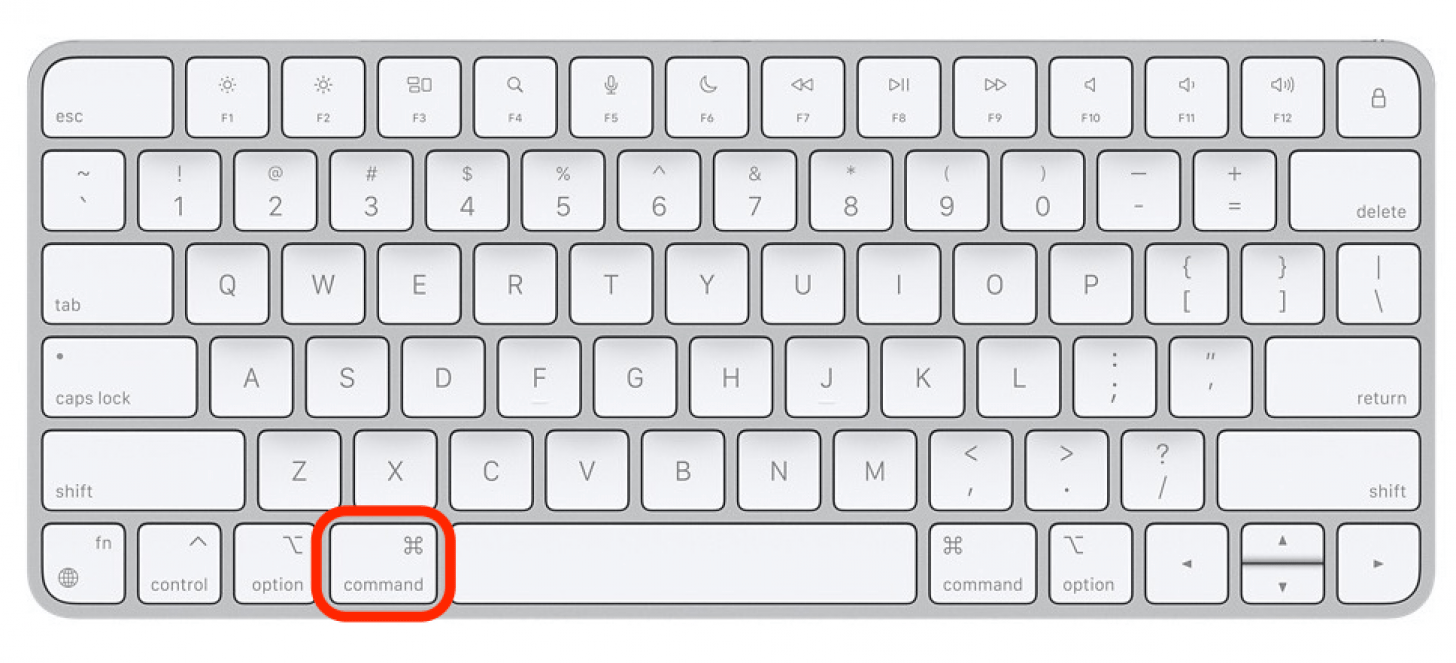Click the esc key
The width and height of the screenshot is (1456, 663).
point(108,97)
